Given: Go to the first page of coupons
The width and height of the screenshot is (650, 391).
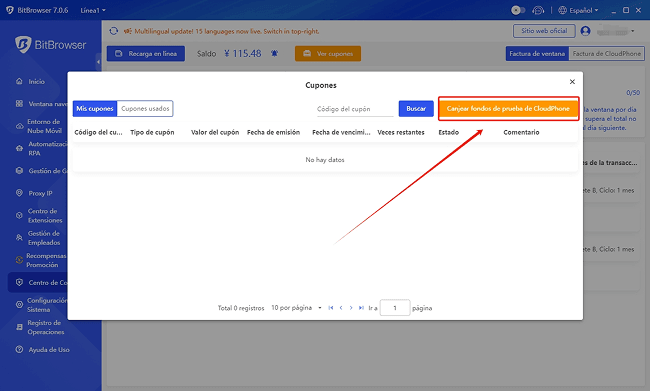Looking at the screenshot, I should (x=331, y=308).
